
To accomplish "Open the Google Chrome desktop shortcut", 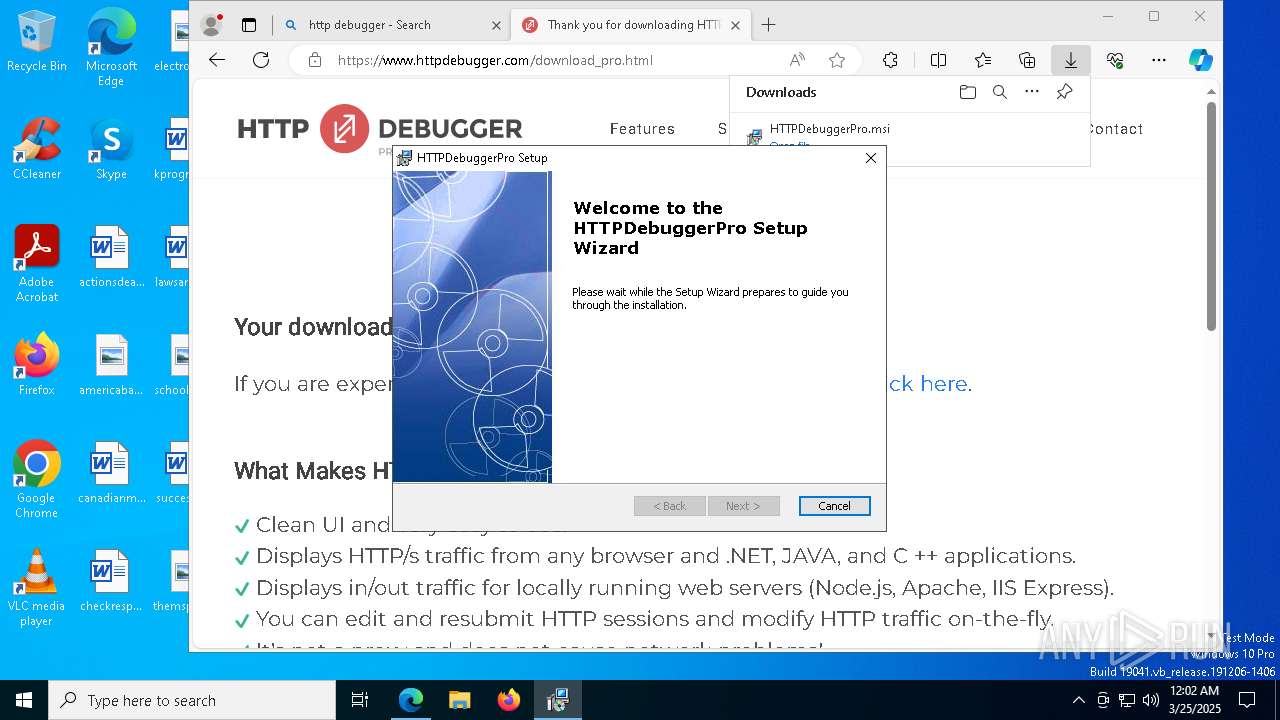I will 37,480.
